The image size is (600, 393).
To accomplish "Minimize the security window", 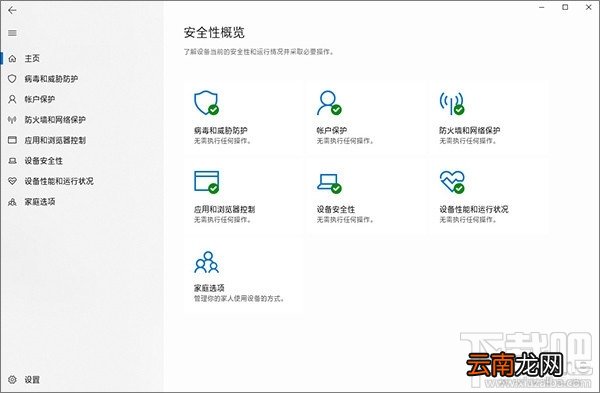I will pyautogui.click(x=541, y=7).
